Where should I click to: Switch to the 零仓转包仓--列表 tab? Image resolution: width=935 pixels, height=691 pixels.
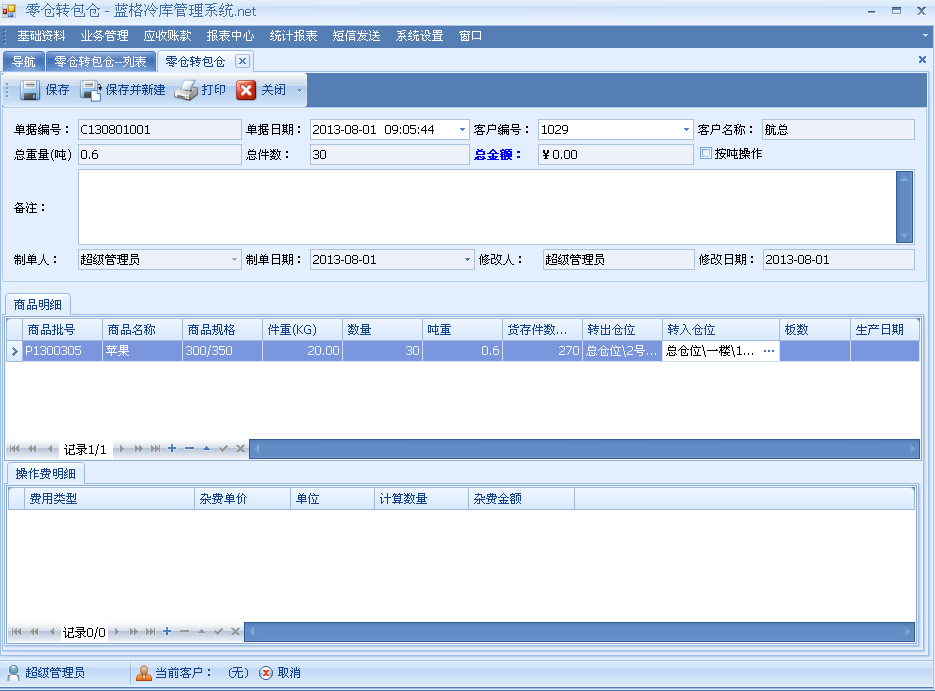[100, 62]
